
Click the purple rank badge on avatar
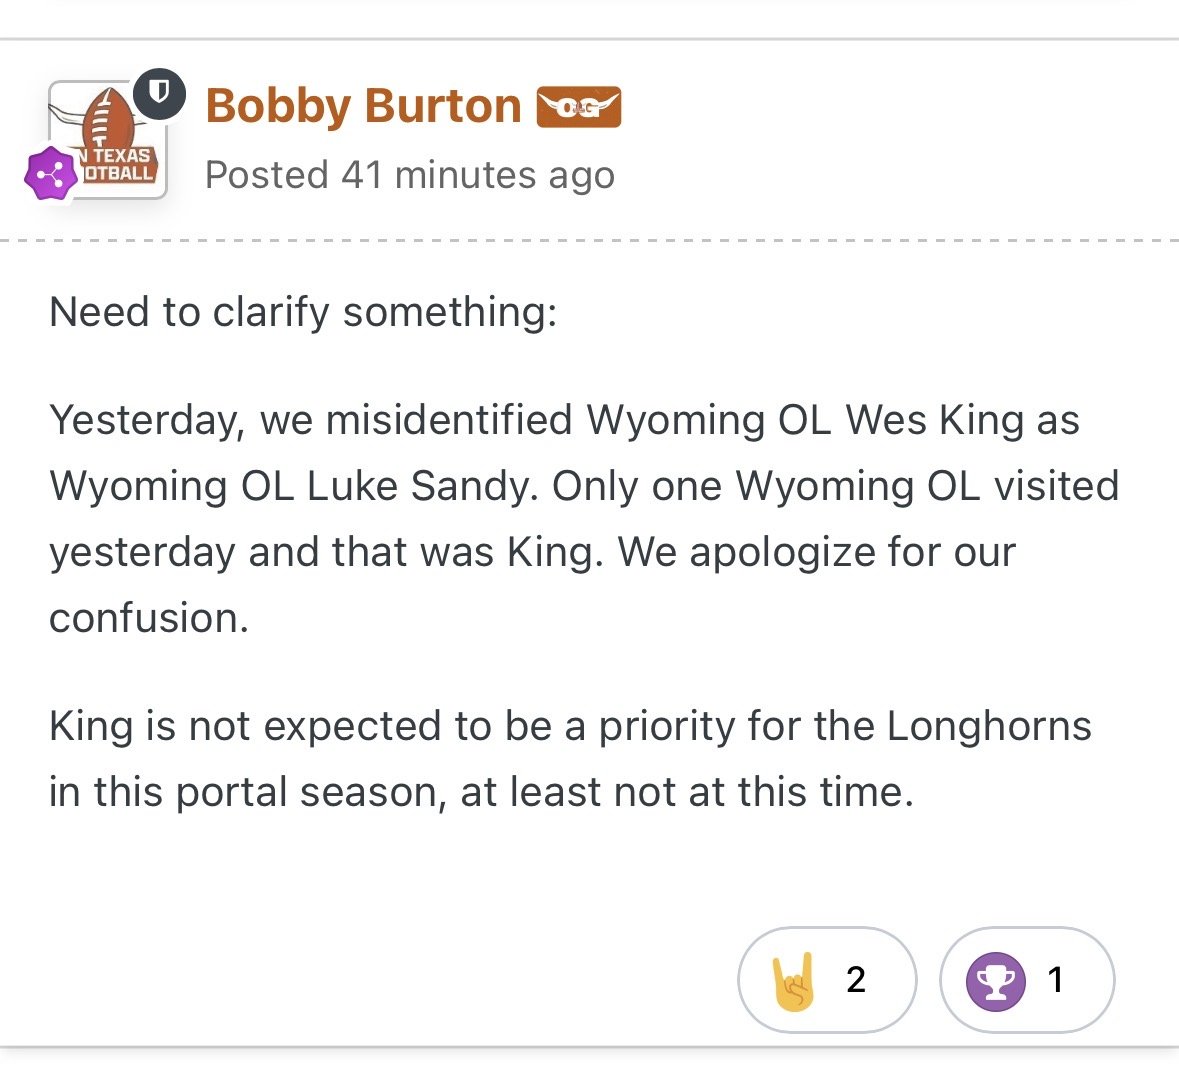tap(50, 174)
